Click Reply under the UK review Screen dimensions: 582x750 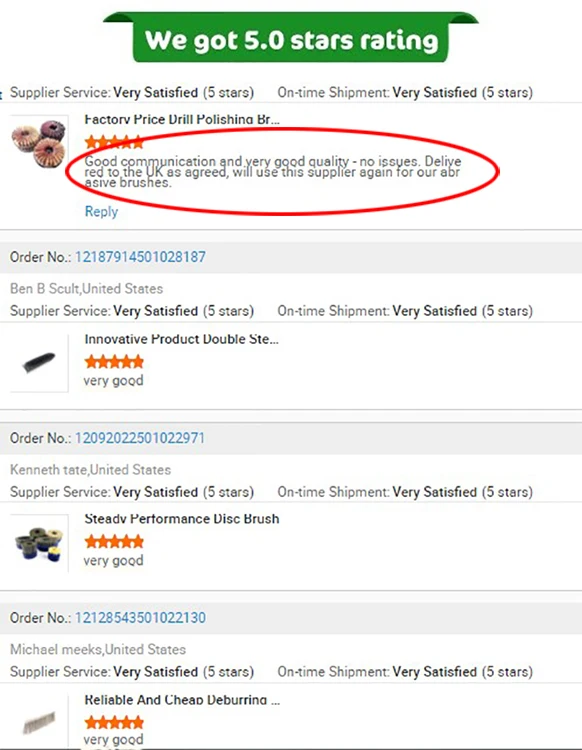click(101, 211)
